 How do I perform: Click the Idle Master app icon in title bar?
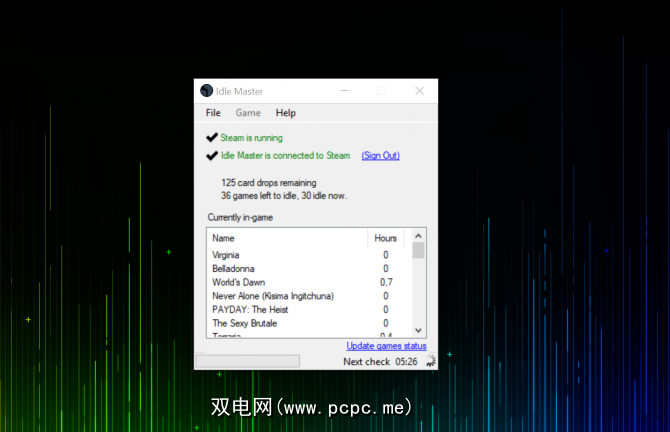206,91
